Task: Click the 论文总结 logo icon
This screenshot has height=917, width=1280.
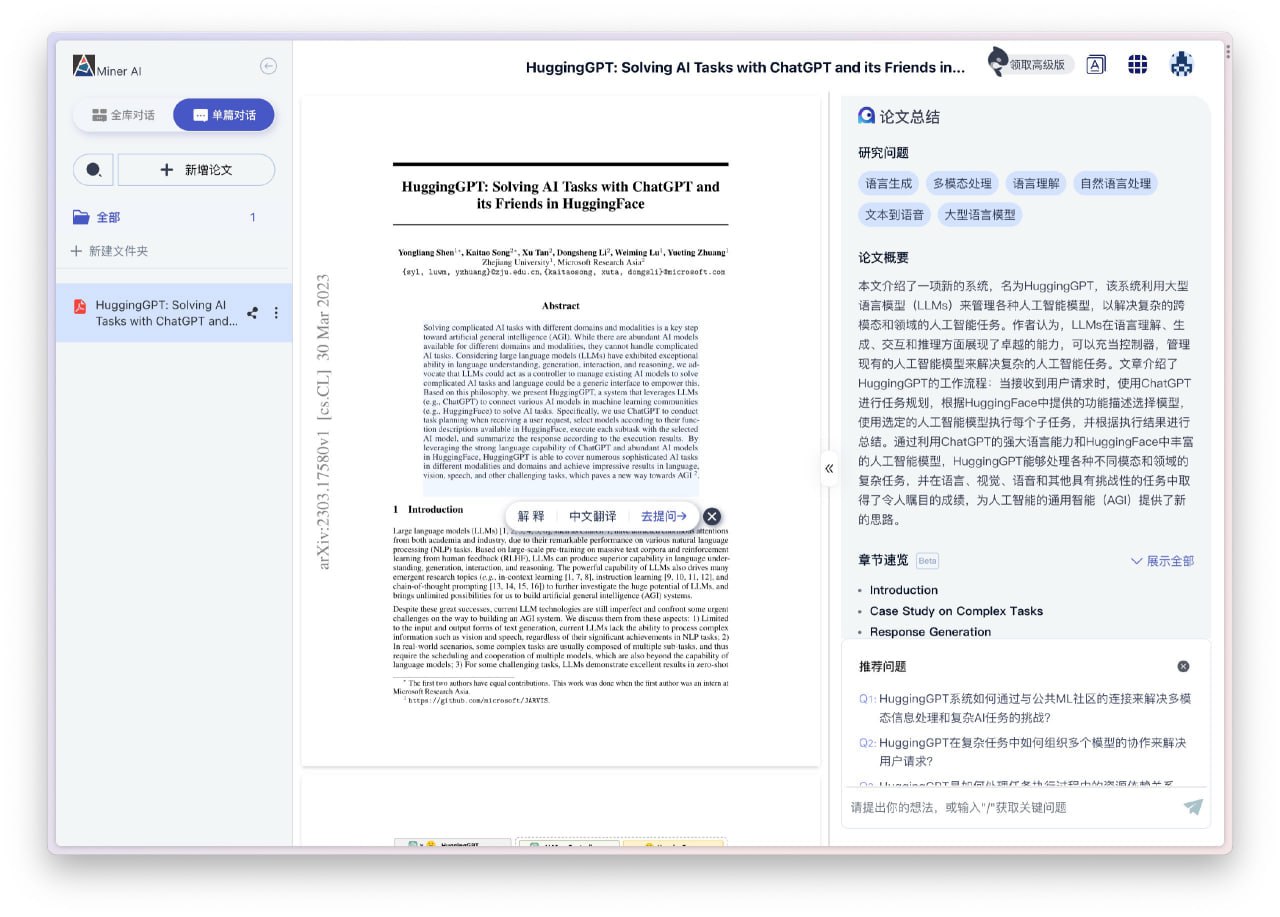Action: coord(866,116)
